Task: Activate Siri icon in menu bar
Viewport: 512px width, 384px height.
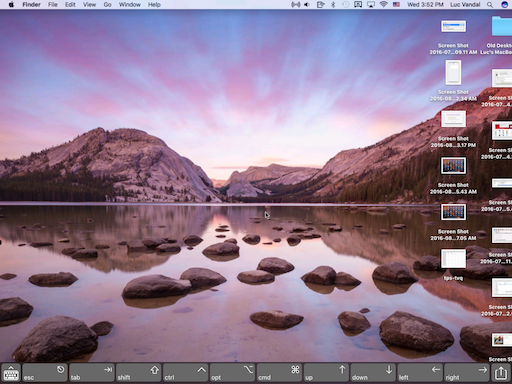Action: pyautogui.click(x=505, y=5)
